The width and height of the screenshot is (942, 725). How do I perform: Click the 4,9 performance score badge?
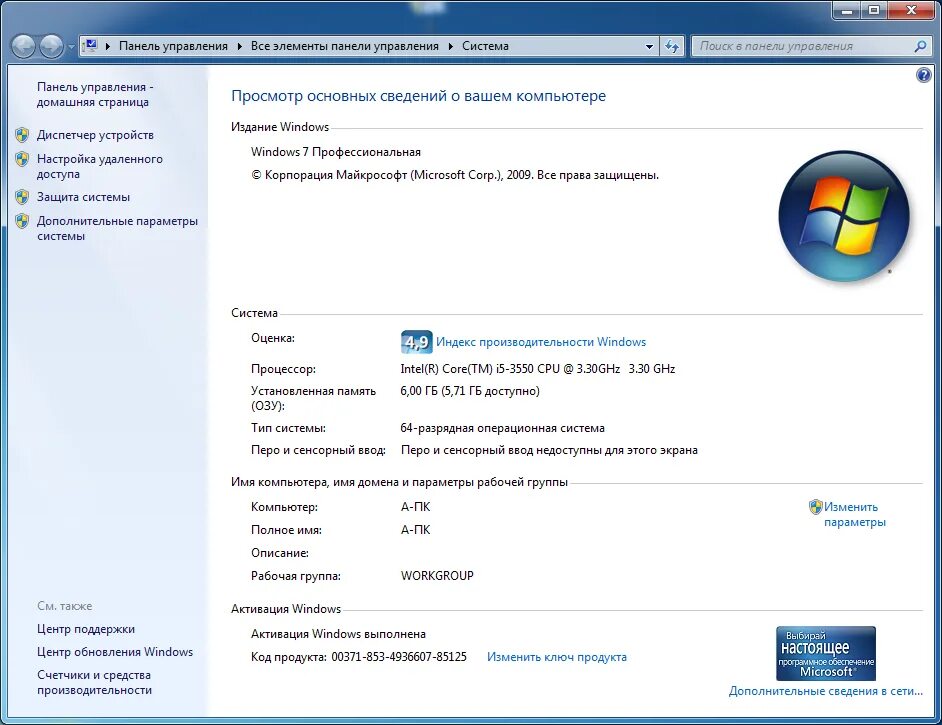tap(416, 342)
